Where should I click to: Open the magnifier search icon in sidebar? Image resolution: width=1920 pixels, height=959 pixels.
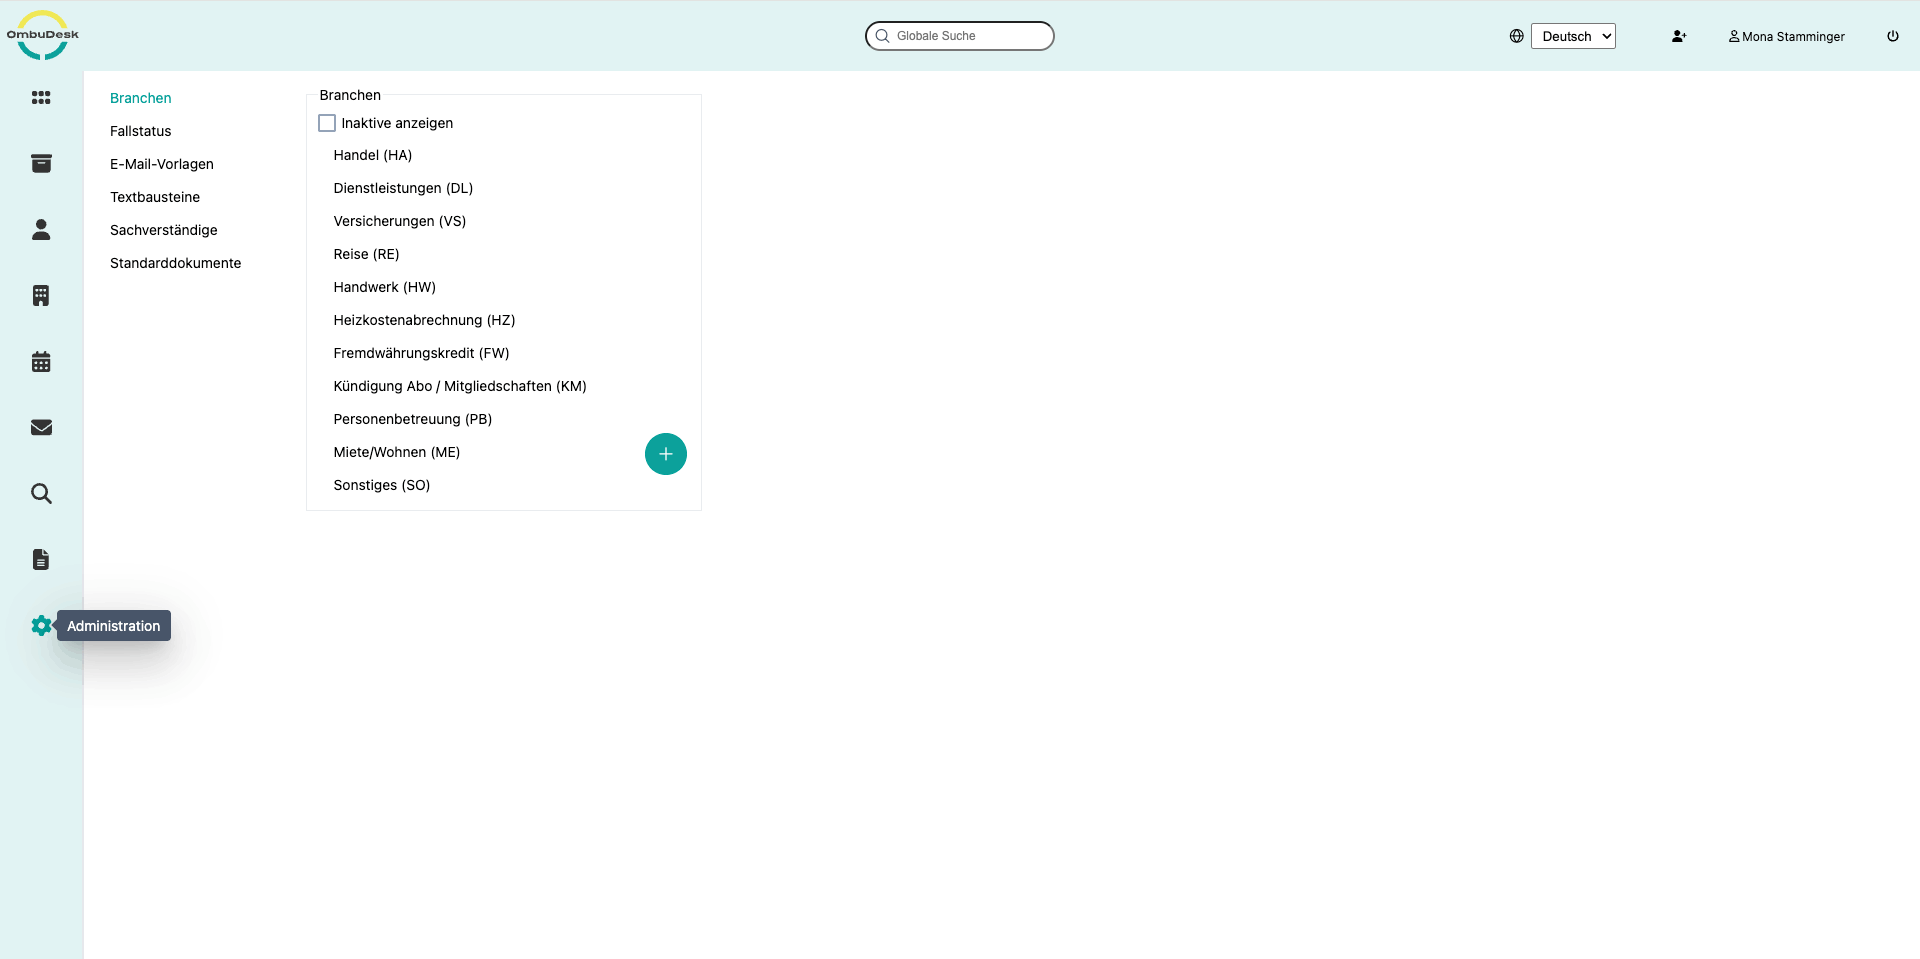click(x=41, y=494)
